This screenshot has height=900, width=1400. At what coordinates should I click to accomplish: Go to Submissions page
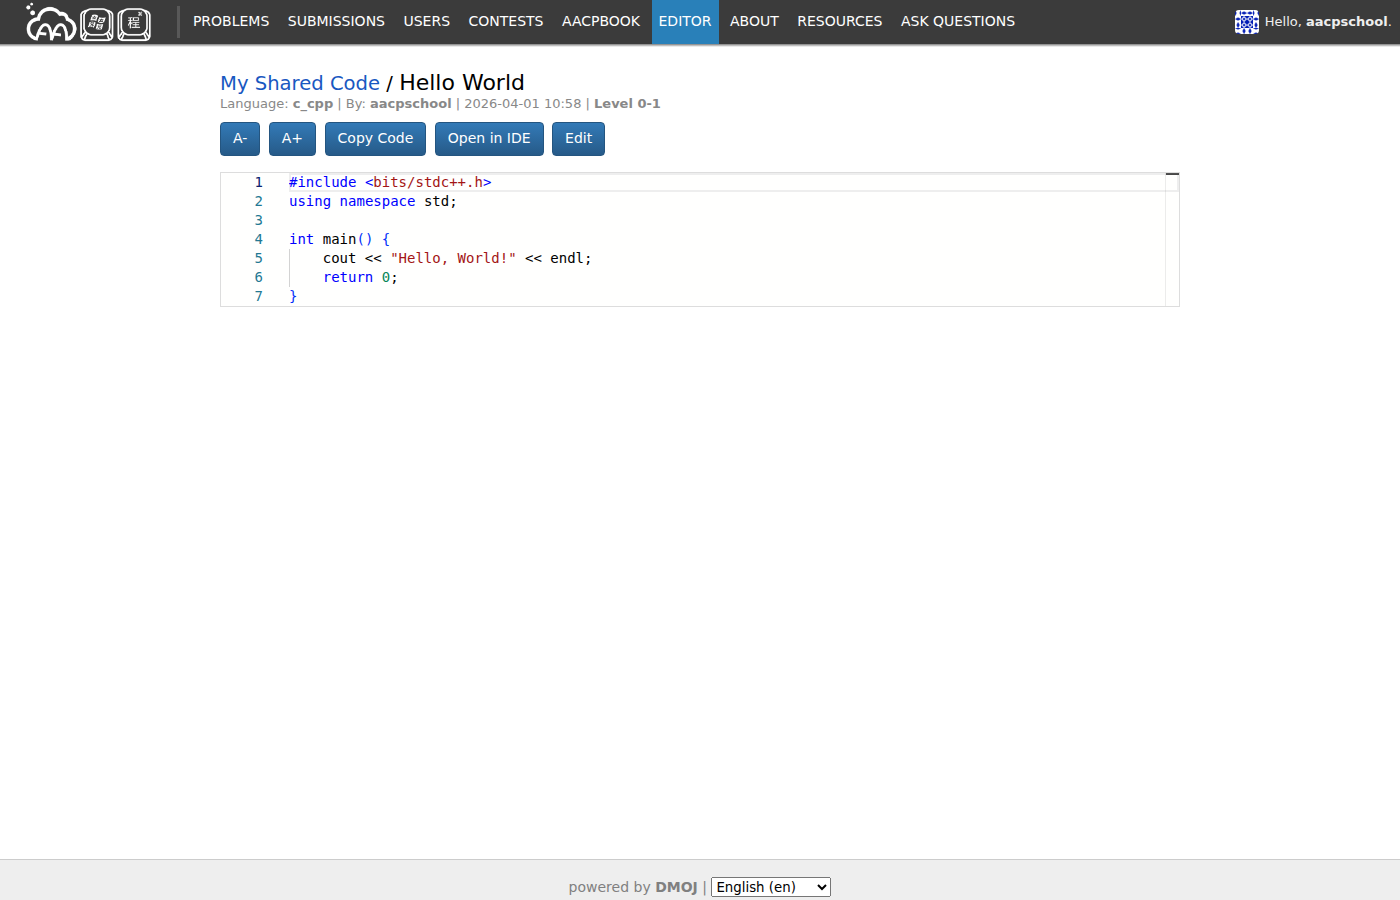pyautogui.click(x=336, y=22)
